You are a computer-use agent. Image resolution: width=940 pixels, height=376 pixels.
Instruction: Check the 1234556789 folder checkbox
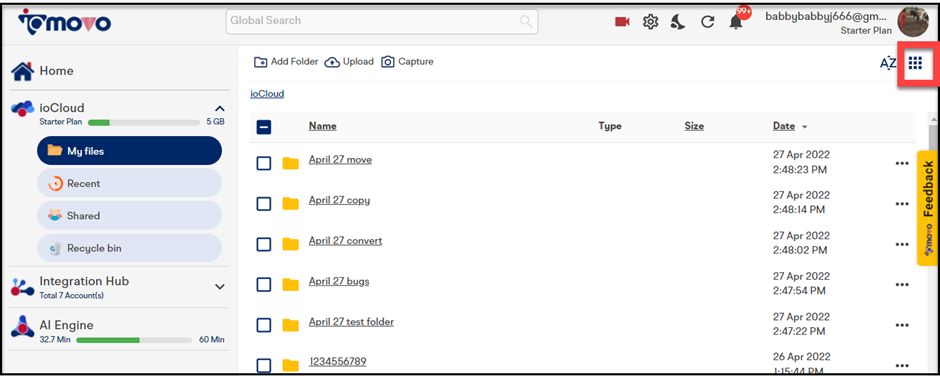264,365
